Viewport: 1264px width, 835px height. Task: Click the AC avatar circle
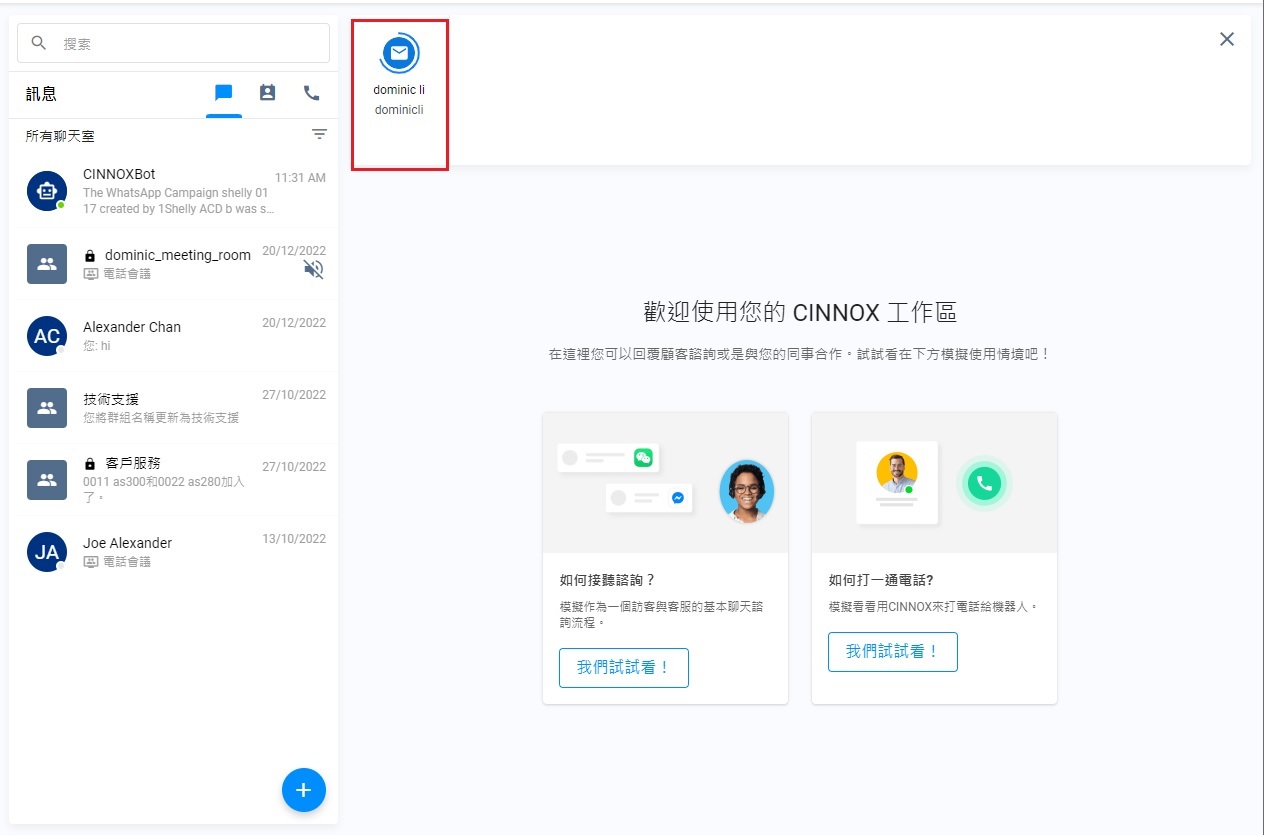click(46, 336)
